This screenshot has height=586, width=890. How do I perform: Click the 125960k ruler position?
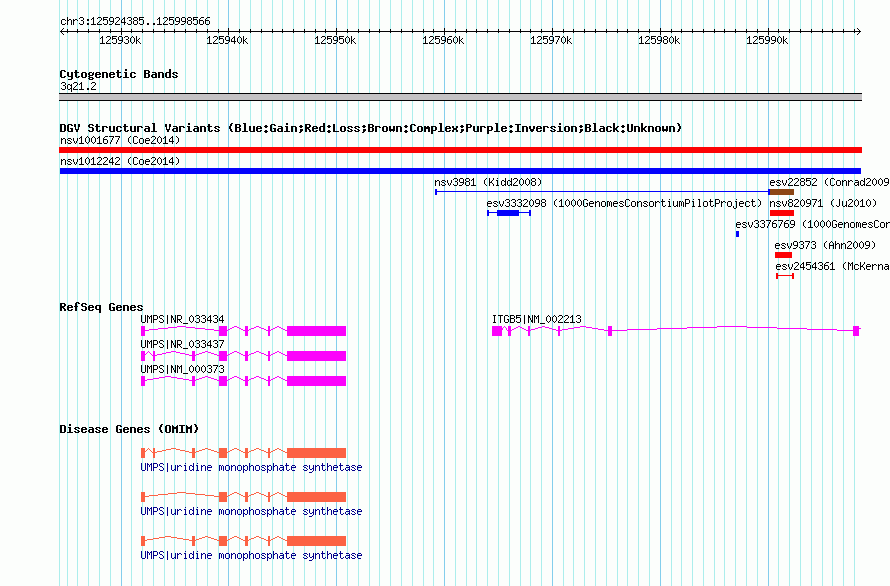[x=443, y=40]
